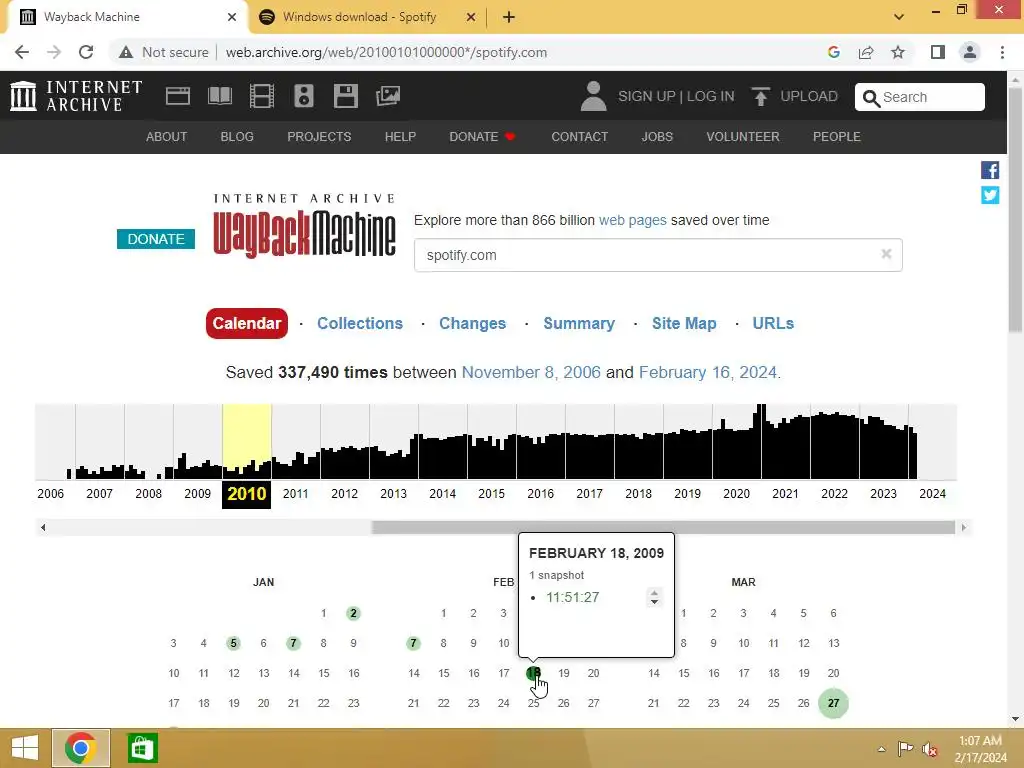Open the Google icon in the address bar
The image size is (1024, 768).
point(833,52)
